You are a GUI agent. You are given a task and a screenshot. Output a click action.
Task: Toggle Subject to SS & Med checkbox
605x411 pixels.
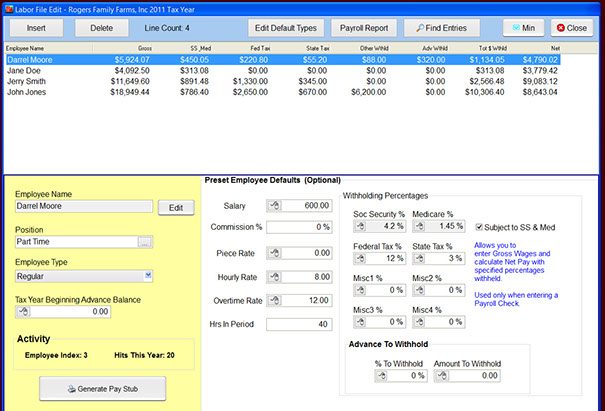tap(480, 226)
